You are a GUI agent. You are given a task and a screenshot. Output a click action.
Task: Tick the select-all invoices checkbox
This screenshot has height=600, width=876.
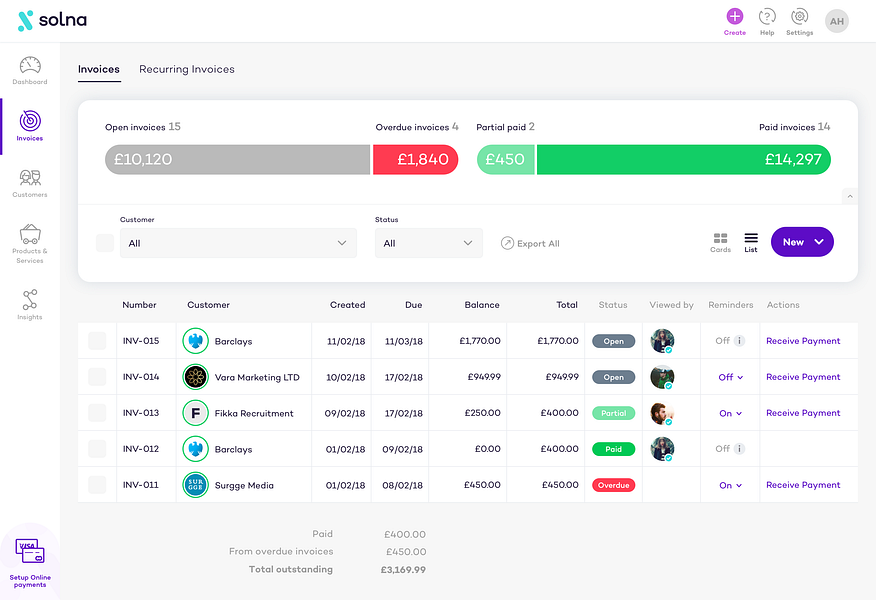pyautogui.click(x=105, y=243)
